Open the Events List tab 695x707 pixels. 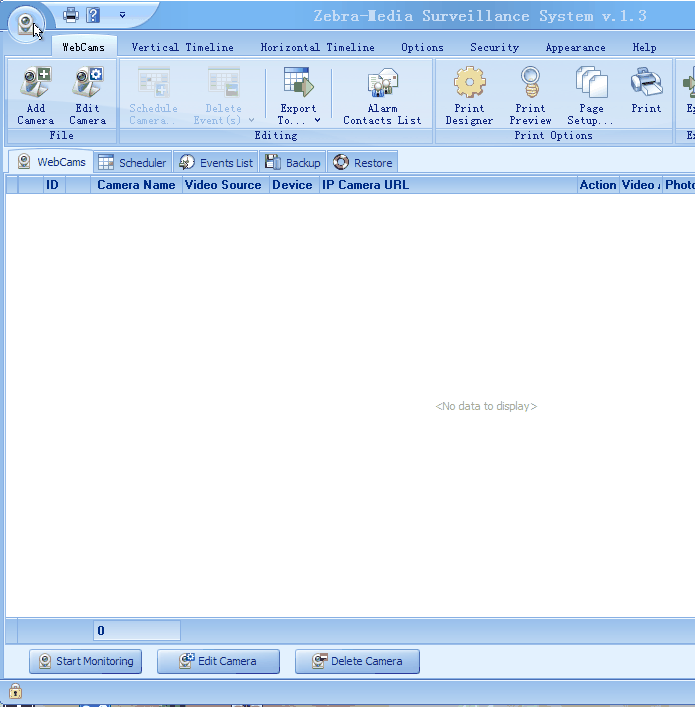coord(216,162)
